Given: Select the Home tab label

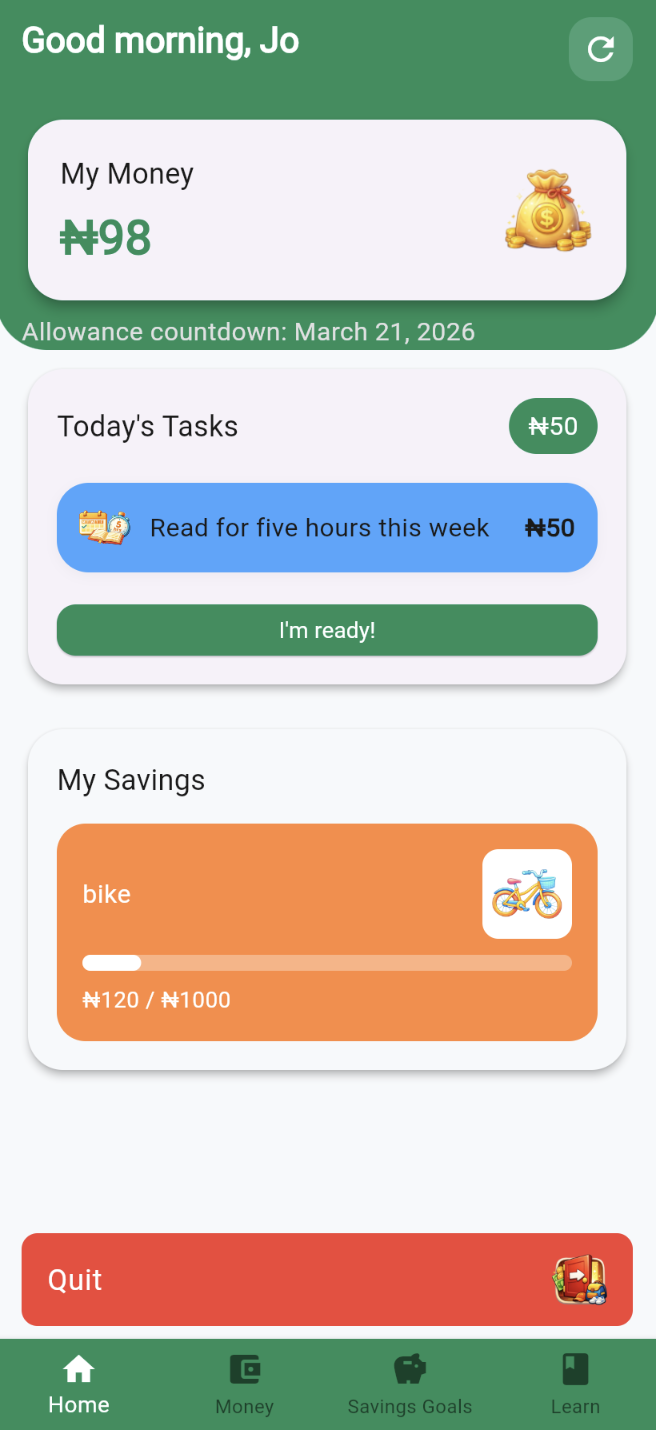Looking at the screenshot, I should [78, 1404].
